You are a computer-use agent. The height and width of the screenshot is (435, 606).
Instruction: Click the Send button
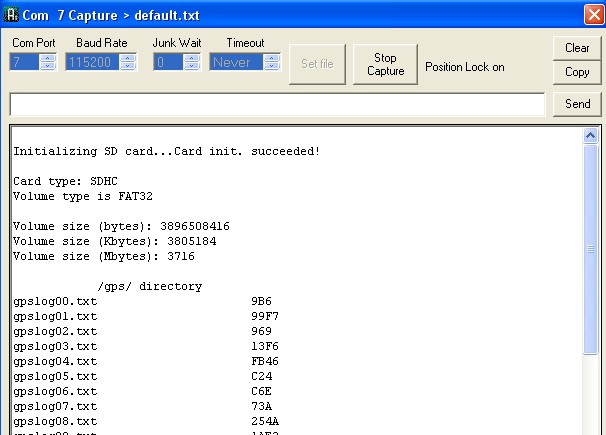click(x=577, y=104)
